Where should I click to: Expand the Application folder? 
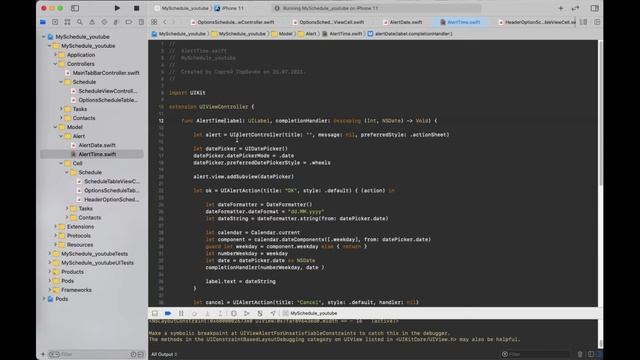pyautogui.click(x=56, y=55)
